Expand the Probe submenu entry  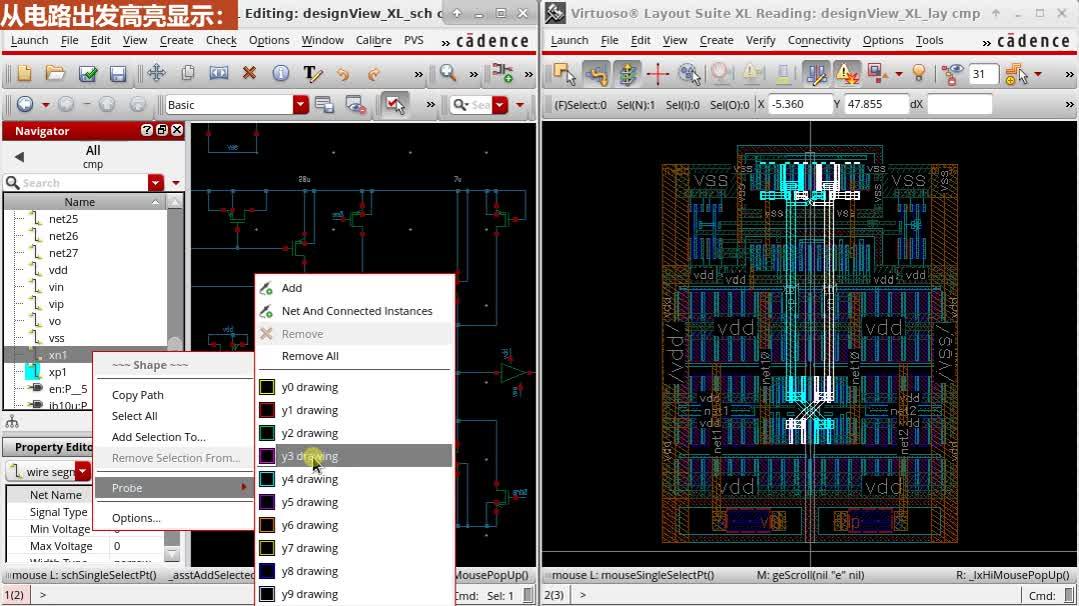[173, 488]
